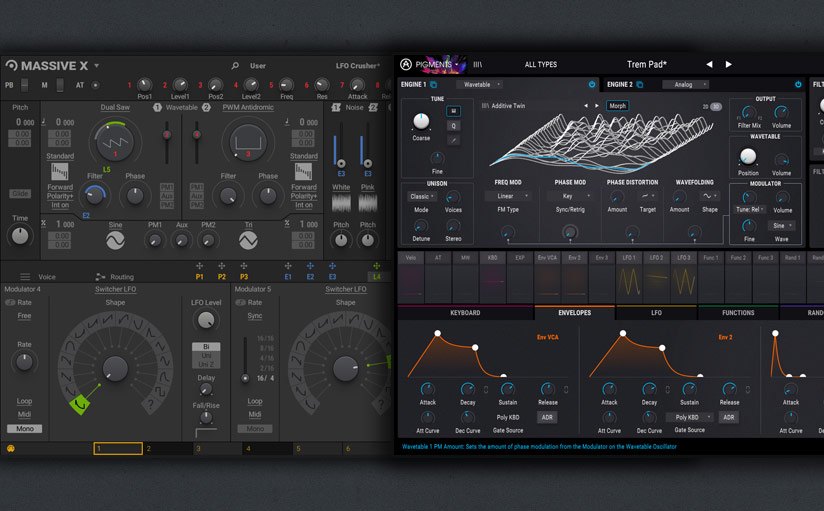The image size is (824, 511).
Task: Switch to the Keyboard tab in Pigments
Action: click(x=465, y=313)
